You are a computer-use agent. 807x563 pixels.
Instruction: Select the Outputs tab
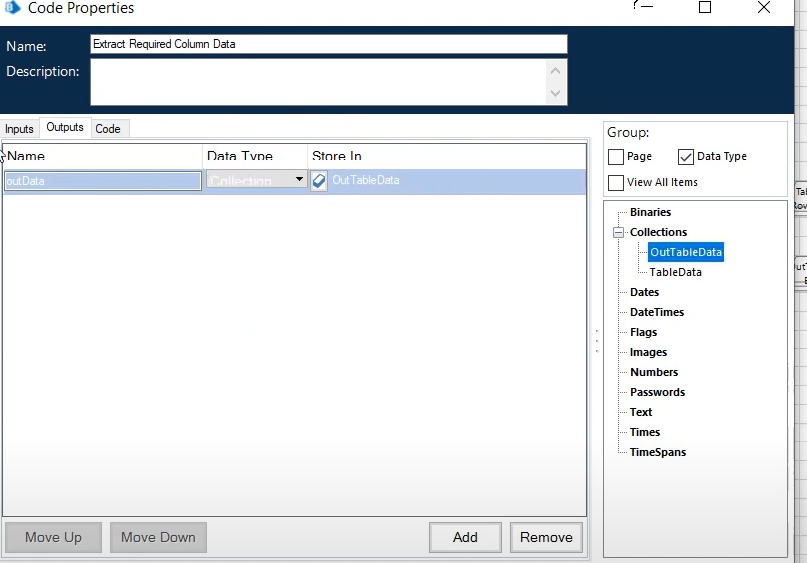click(65, 127)
